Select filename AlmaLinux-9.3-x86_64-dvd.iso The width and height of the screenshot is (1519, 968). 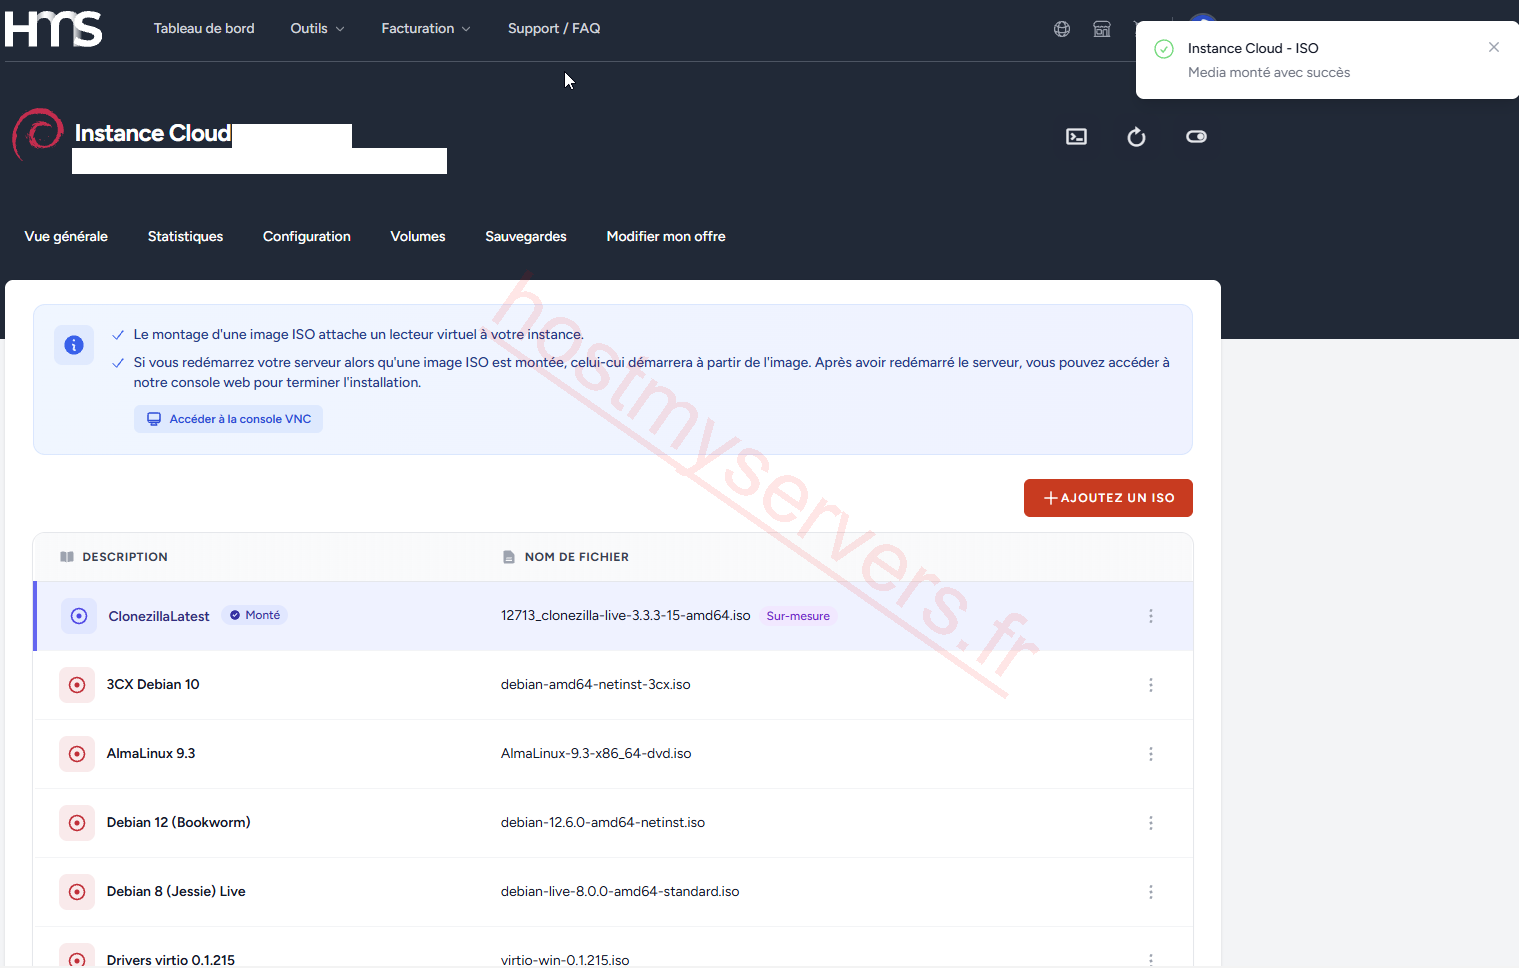(x=596, y=754)
